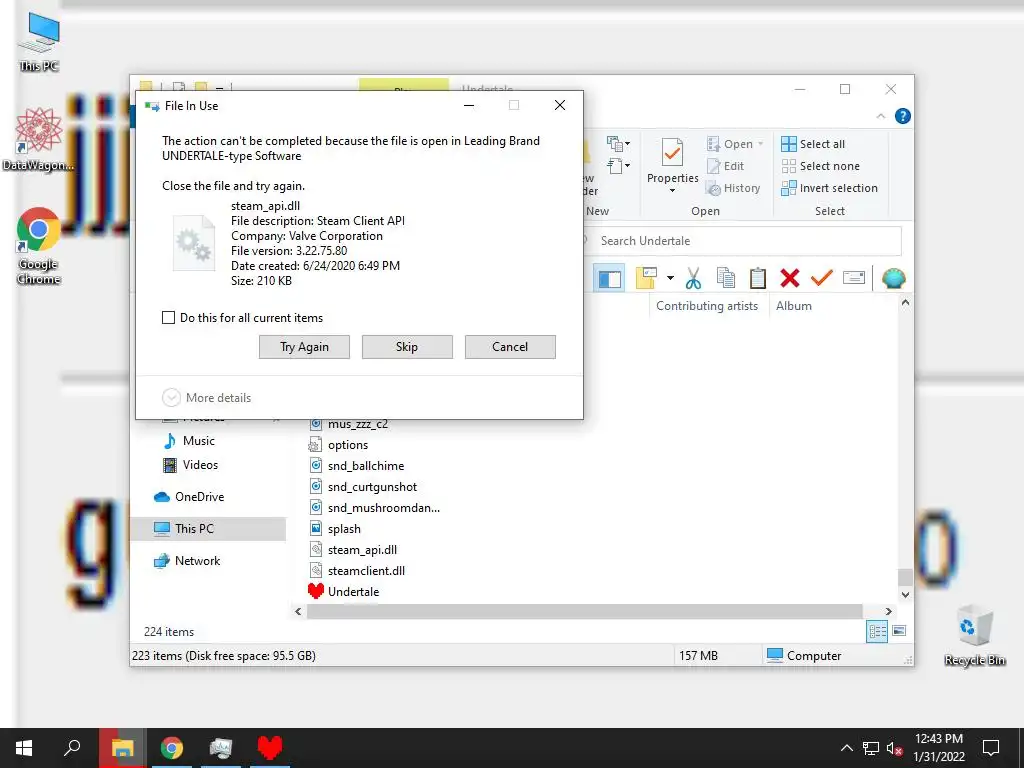Select the snd_curtgunshot file

[x=363, y=487]
